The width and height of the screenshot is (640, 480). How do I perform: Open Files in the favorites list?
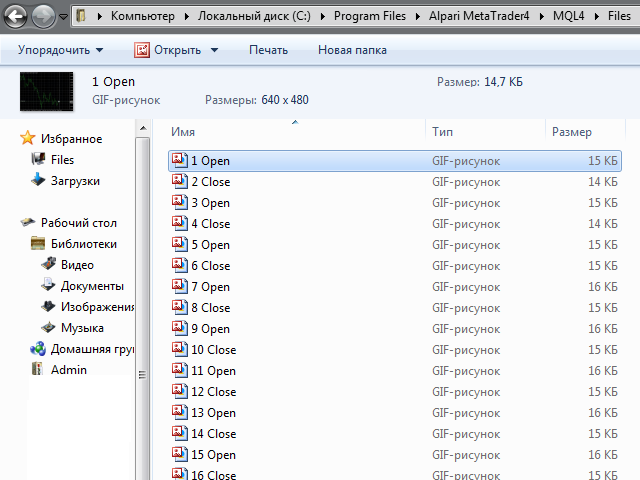pos(62,160)
